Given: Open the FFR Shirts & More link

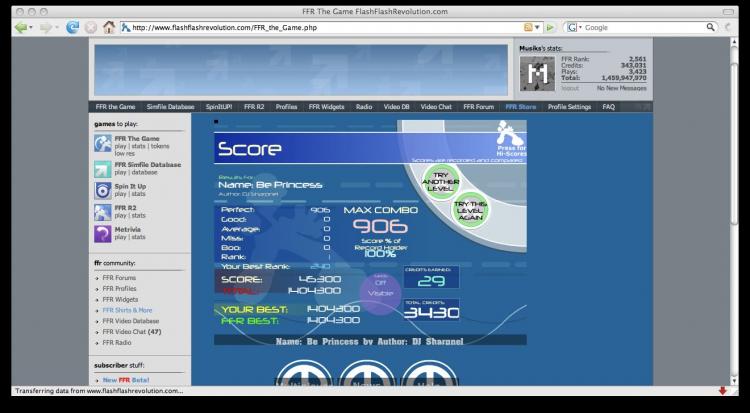Looking at the screenshot, I should tap(127, 310).
